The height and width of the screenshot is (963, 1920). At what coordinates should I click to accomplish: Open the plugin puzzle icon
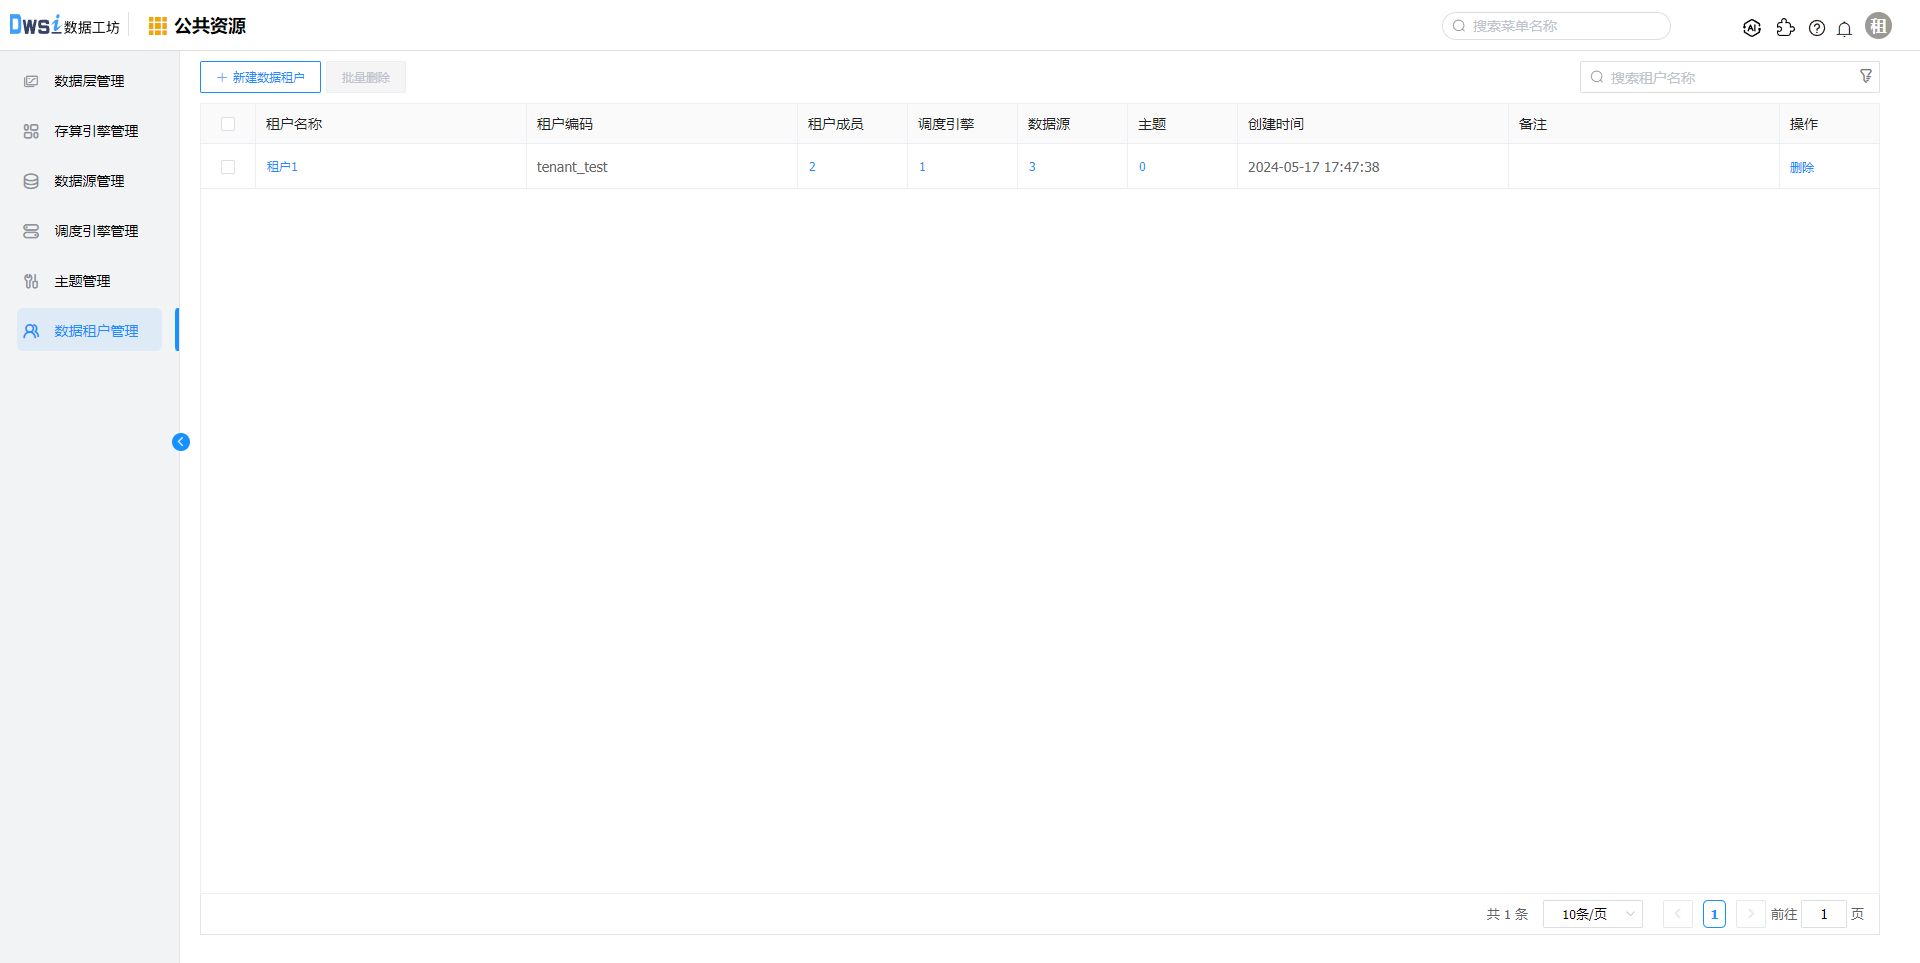pos(1785,28)
